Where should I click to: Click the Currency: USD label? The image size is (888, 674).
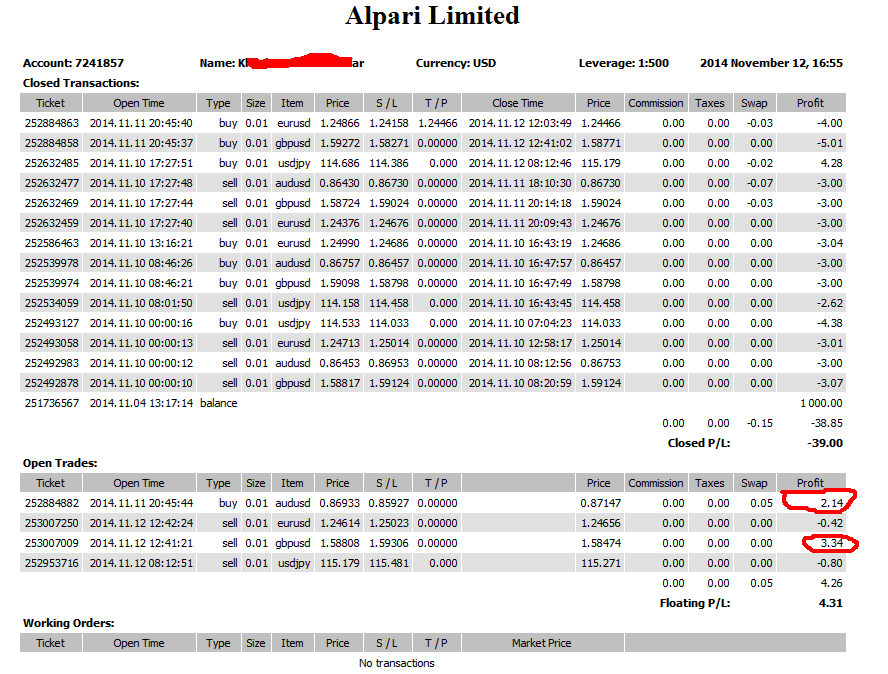(456, 63)
